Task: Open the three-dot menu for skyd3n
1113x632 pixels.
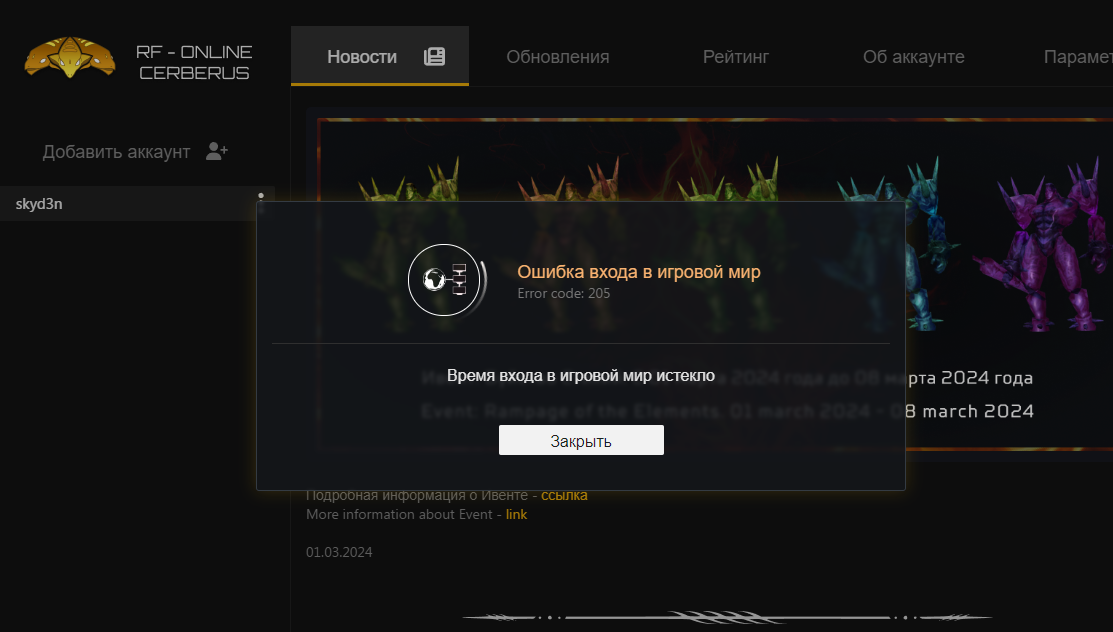Action: pyautogui.click(x=261, y=203)
